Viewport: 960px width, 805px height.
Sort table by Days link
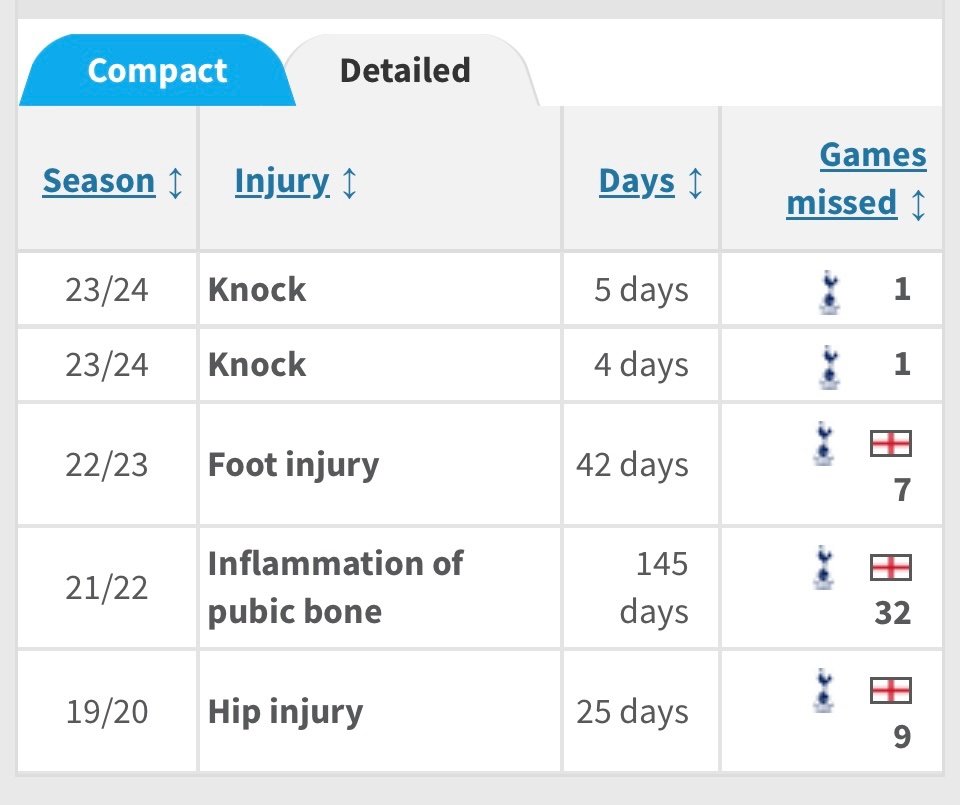637,182
